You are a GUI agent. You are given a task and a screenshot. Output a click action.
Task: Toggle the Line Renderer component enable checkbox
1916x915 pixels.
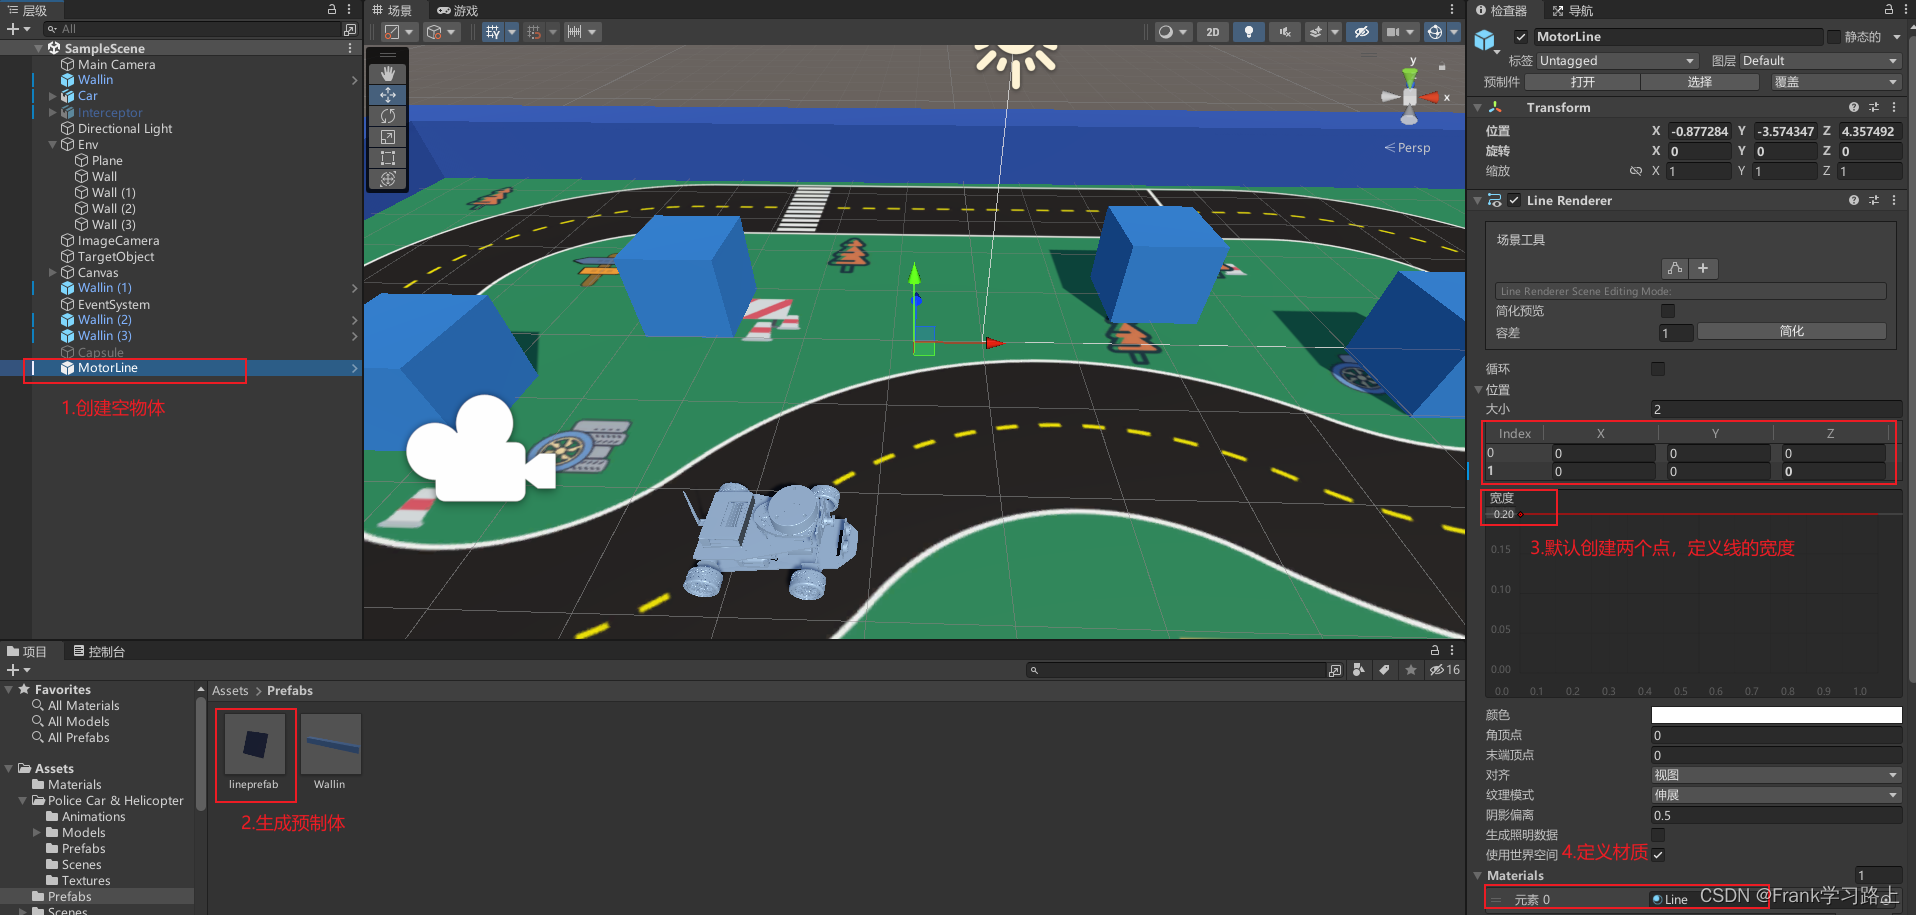(1514, 200)
